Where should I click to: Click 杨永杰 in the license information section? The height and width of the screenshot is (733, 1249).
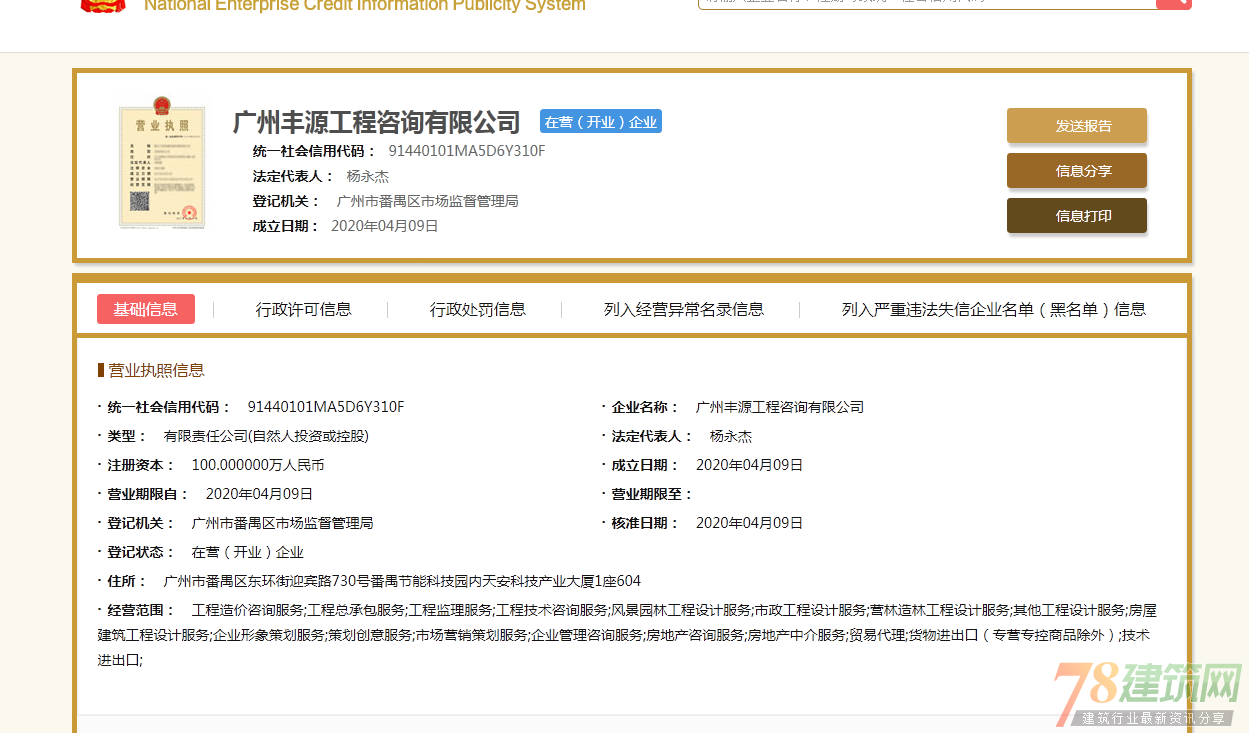pos(731,436)
